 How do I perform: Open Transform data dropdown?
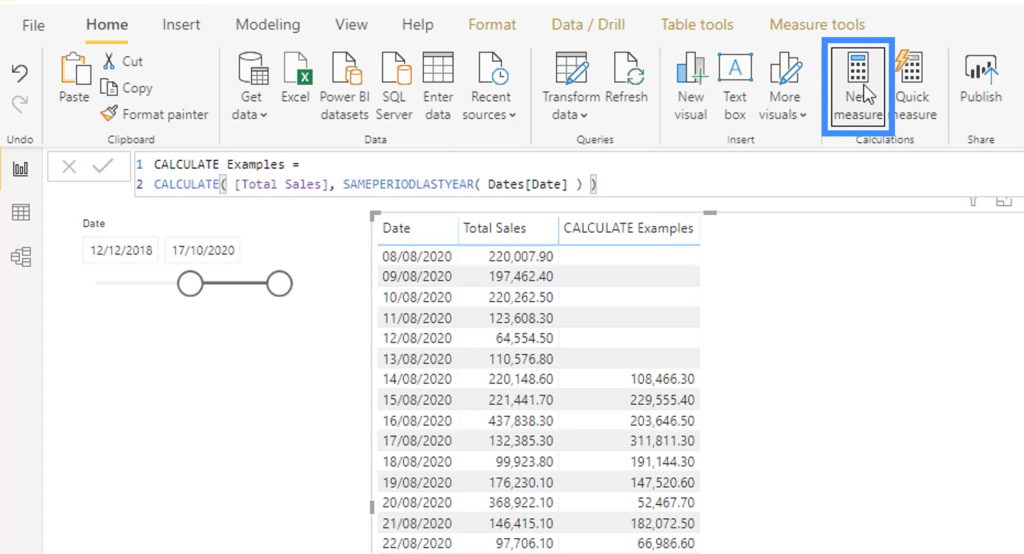(571, 87)
